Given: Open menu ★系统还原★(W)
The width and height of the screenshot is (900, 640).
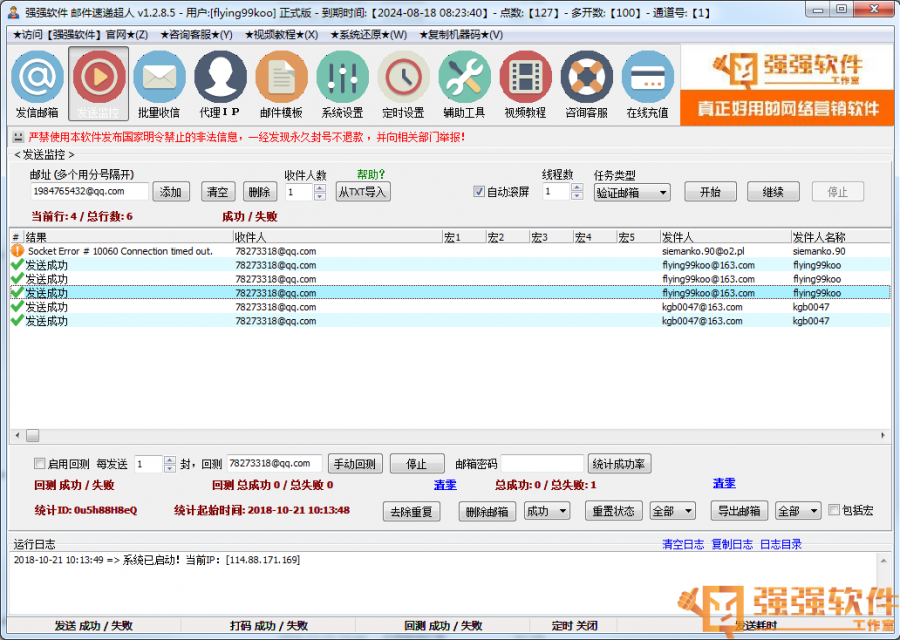Looking at the screenshot, I should point(368,34).
